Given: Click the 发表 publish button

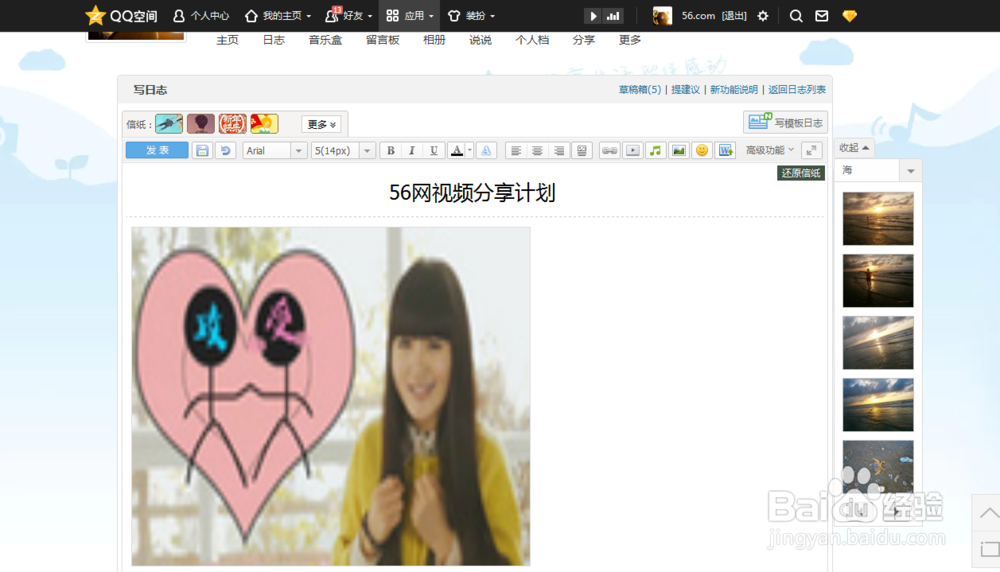Looking at the screenshot, I should pos(157,150).
